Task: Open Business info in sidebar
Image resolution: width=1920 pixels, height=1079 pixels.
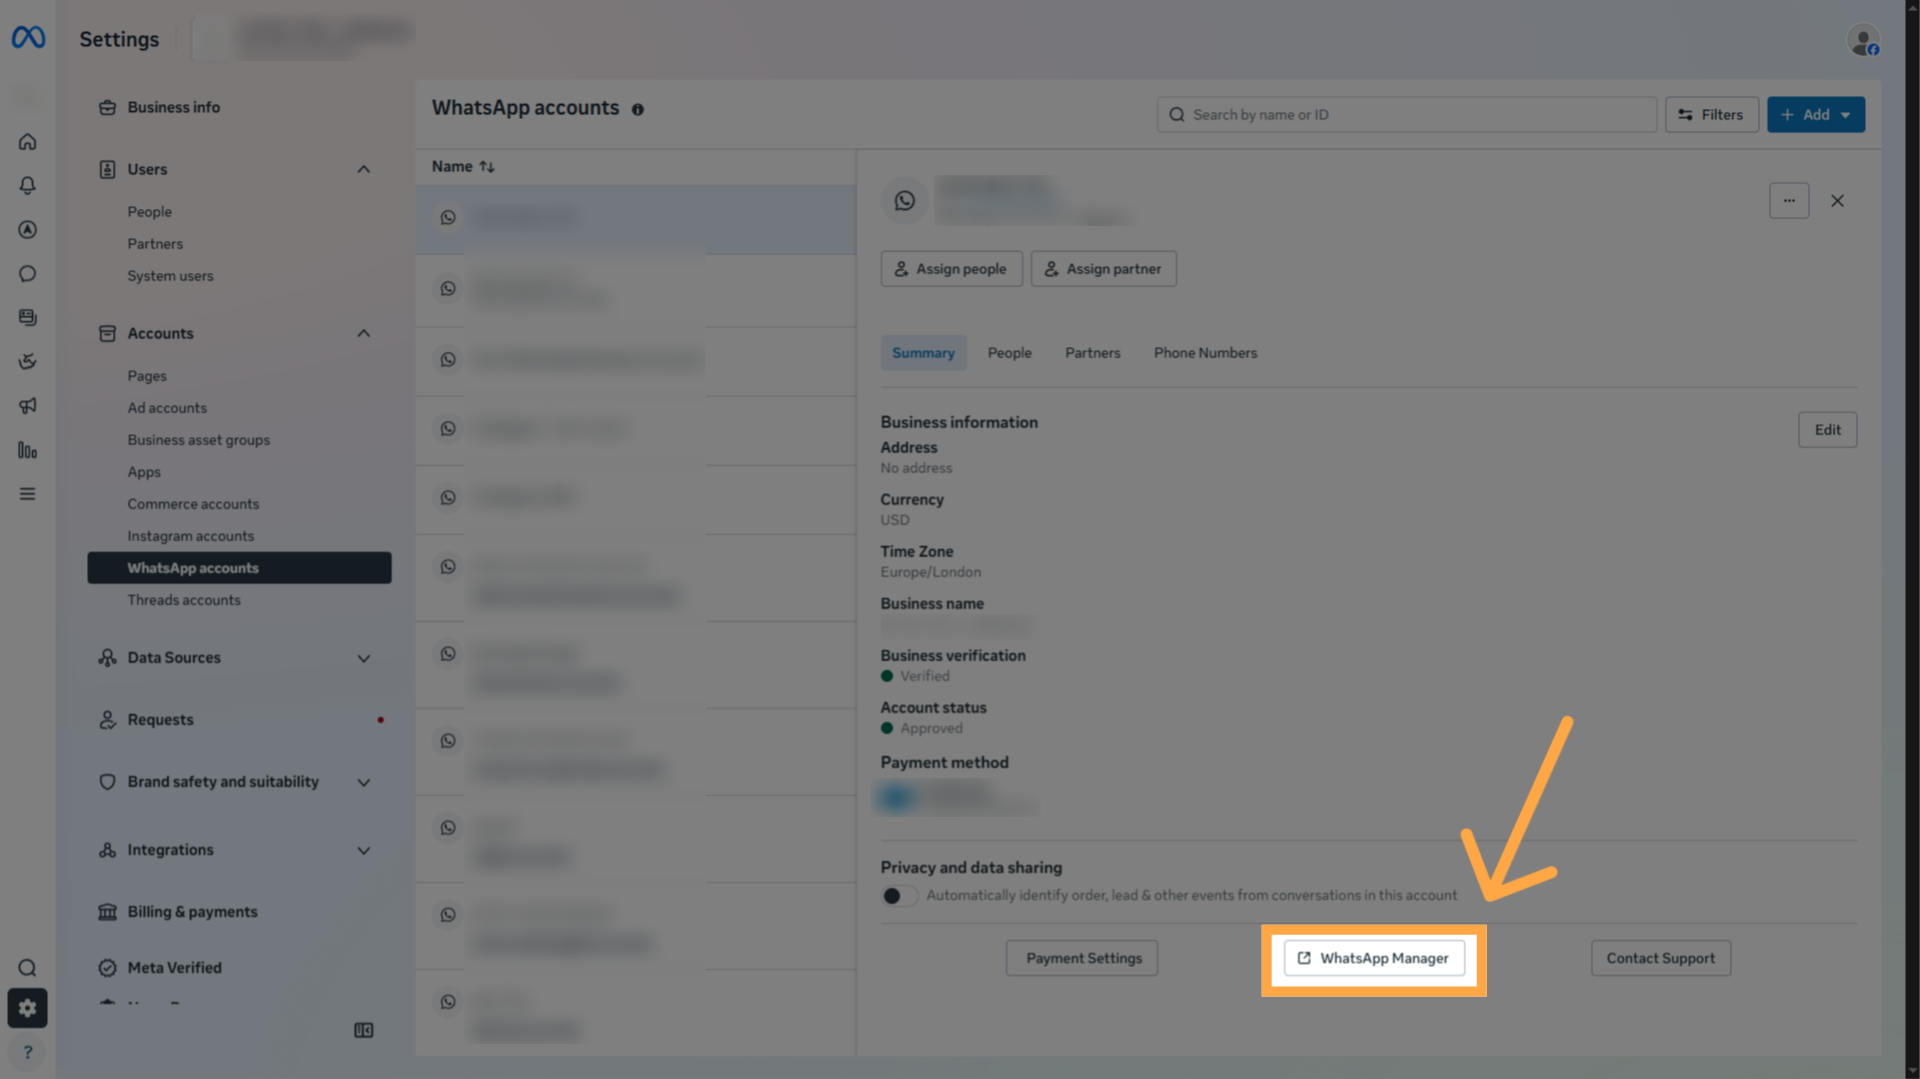Action: [x=173, y=107]
